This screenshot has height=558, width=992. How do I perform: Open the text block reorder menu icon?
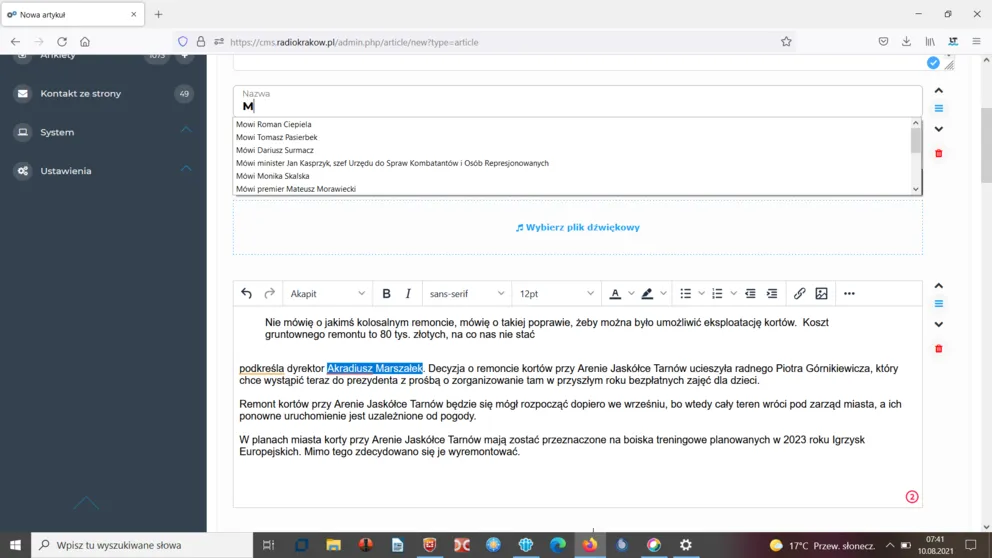[x=939, y=304]
